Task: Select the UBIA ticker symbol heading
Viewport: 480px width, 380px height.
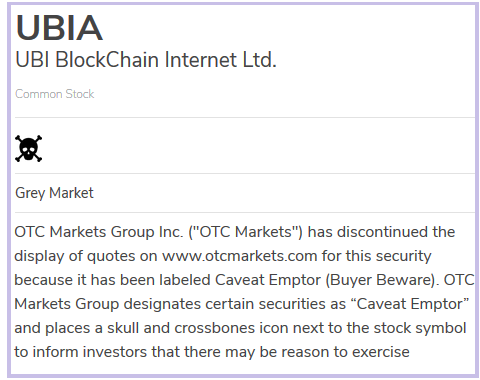Action: (59, 28)
